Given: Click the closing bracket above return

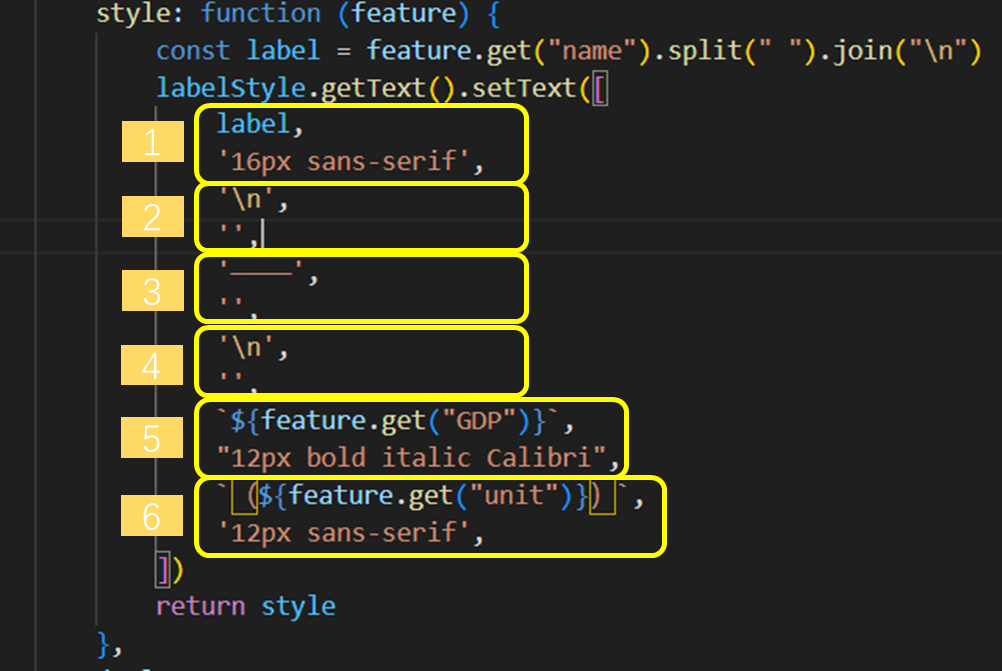Looking at the screenshot, I should (163, 569).
